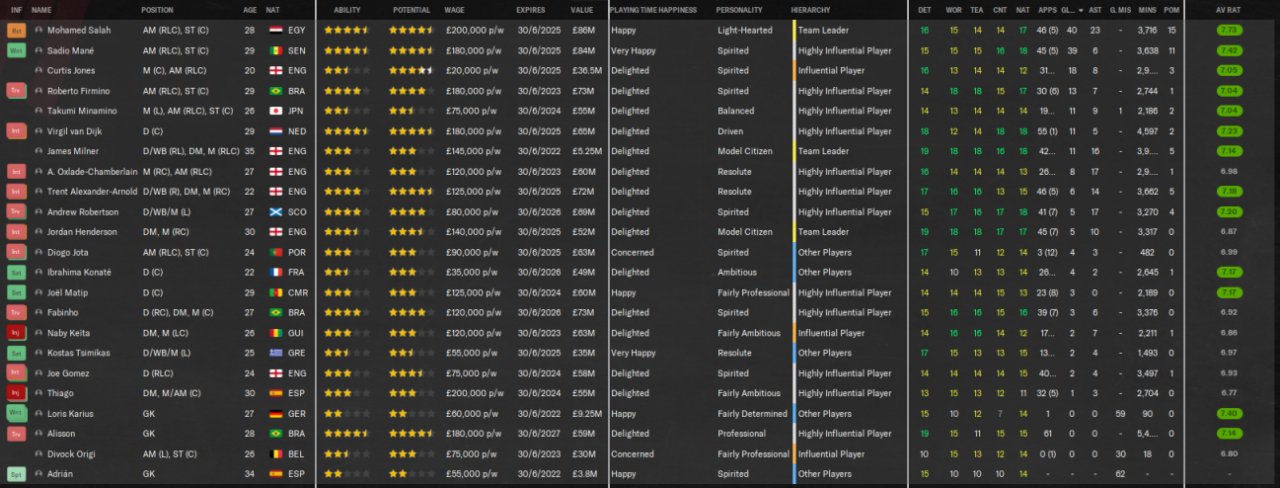Image resolution: width=1280 pixels, height=488 pixels.
Task: Click the Trn badge next to Alisson
Action: pos(16,434)
